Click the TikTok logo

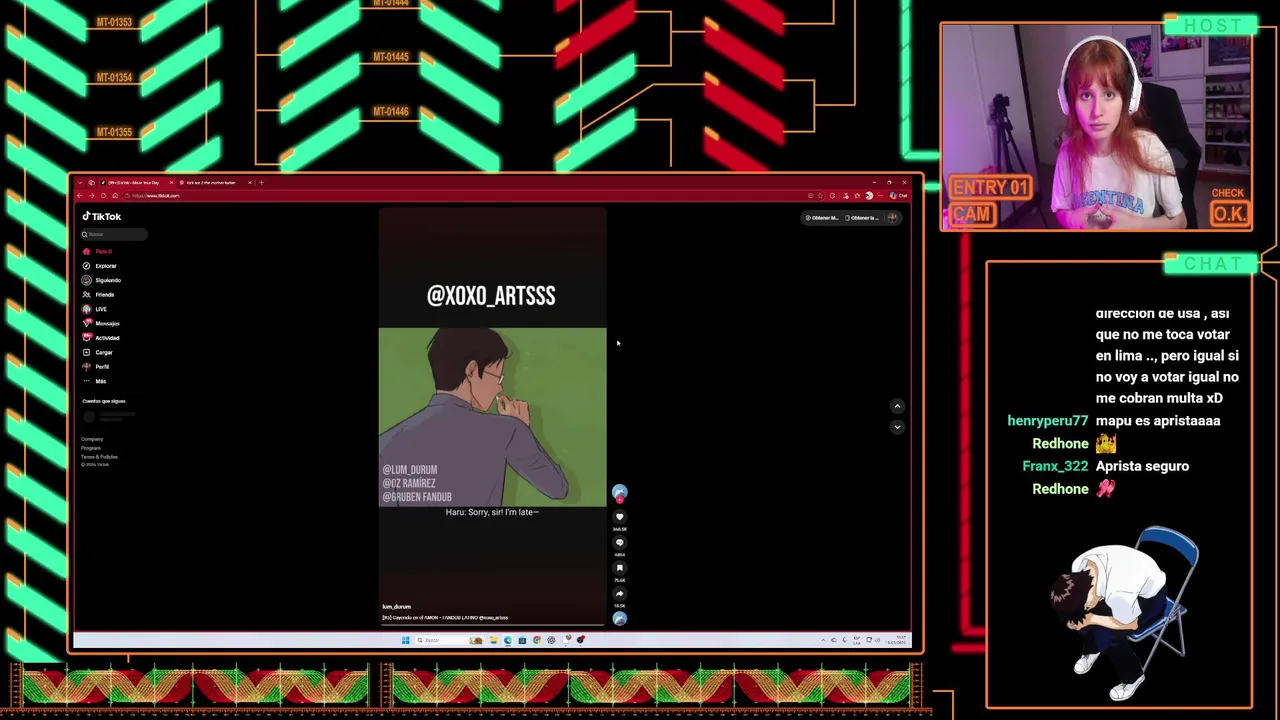[102, 216]
